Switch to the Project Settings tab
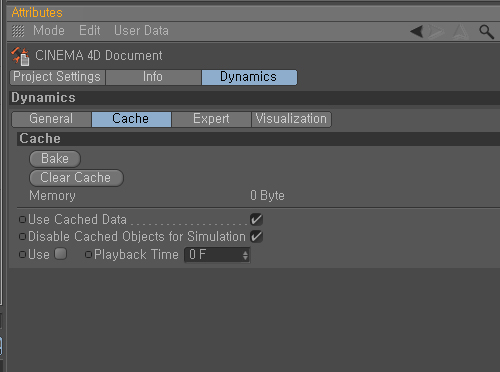The image size is (500, 372). coord(57,77)
